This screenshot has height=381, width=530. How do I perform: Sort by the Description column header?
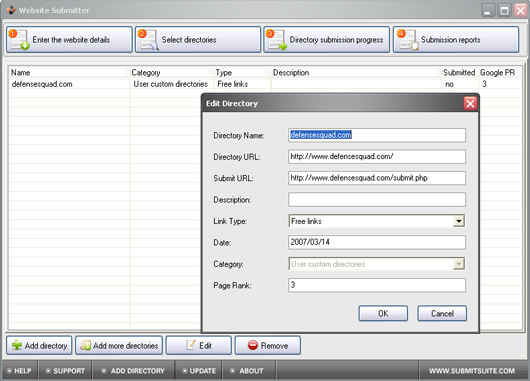pyautogui.click(x=356, y=72)
